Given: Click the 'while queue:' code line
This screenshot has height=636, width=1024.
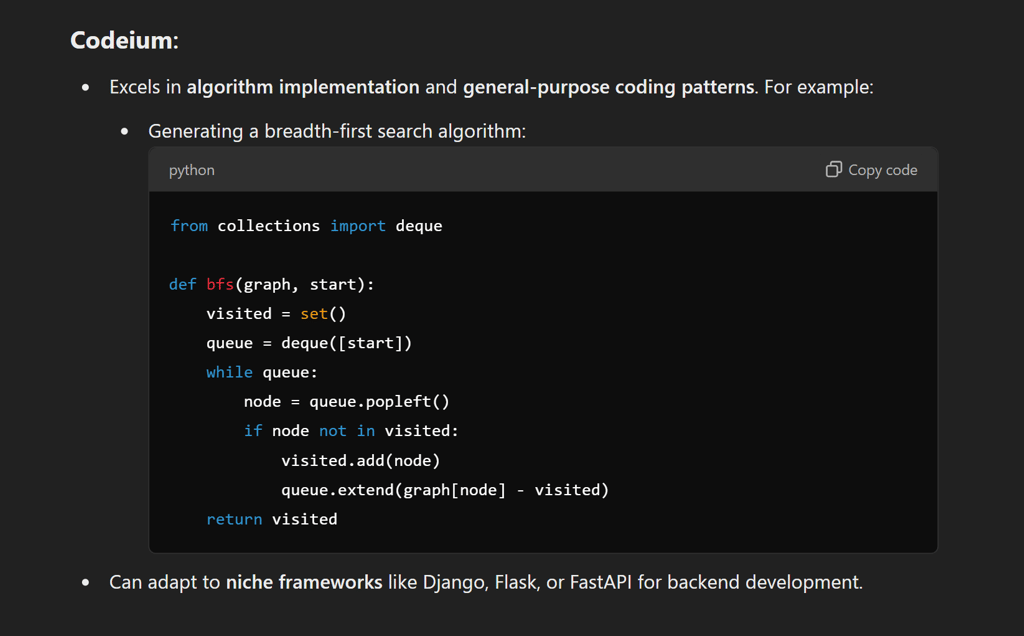Looking at the screenshot, I should (x=262, y=372).
